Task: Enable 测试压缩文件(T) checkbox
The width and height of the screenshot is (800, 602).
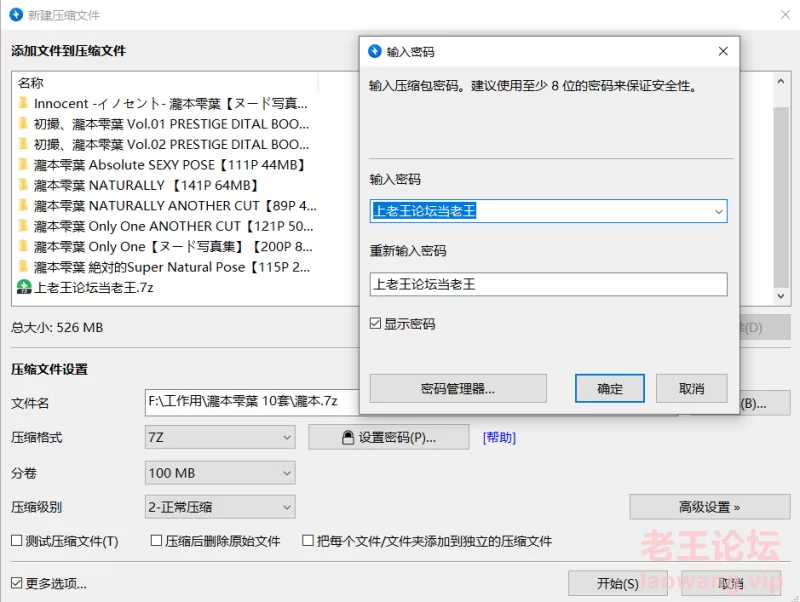Action: 17,540
